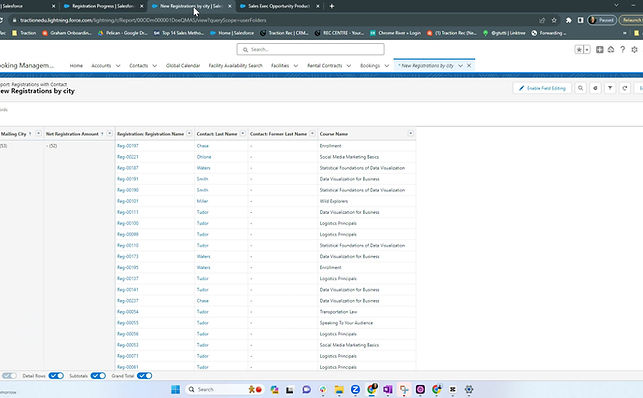The height and width of the screenshot is (398, 643).
Task: Expand Bookings nav dropdown chevron
Action: 386,66
